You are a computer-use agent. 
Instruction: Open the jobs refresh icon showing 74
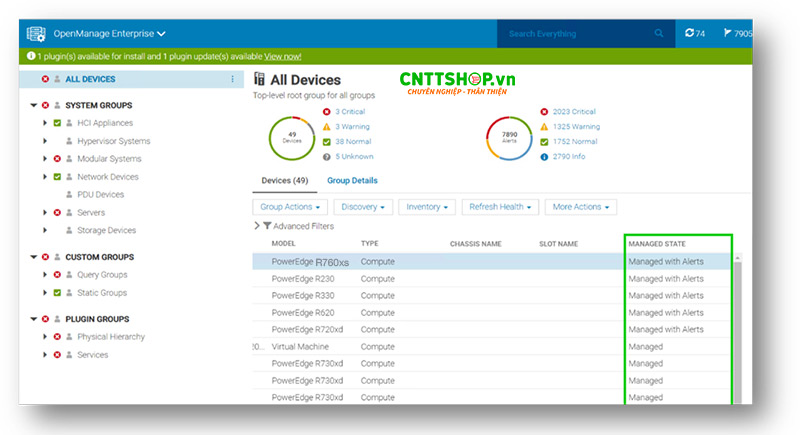click(x=694, y=33)
